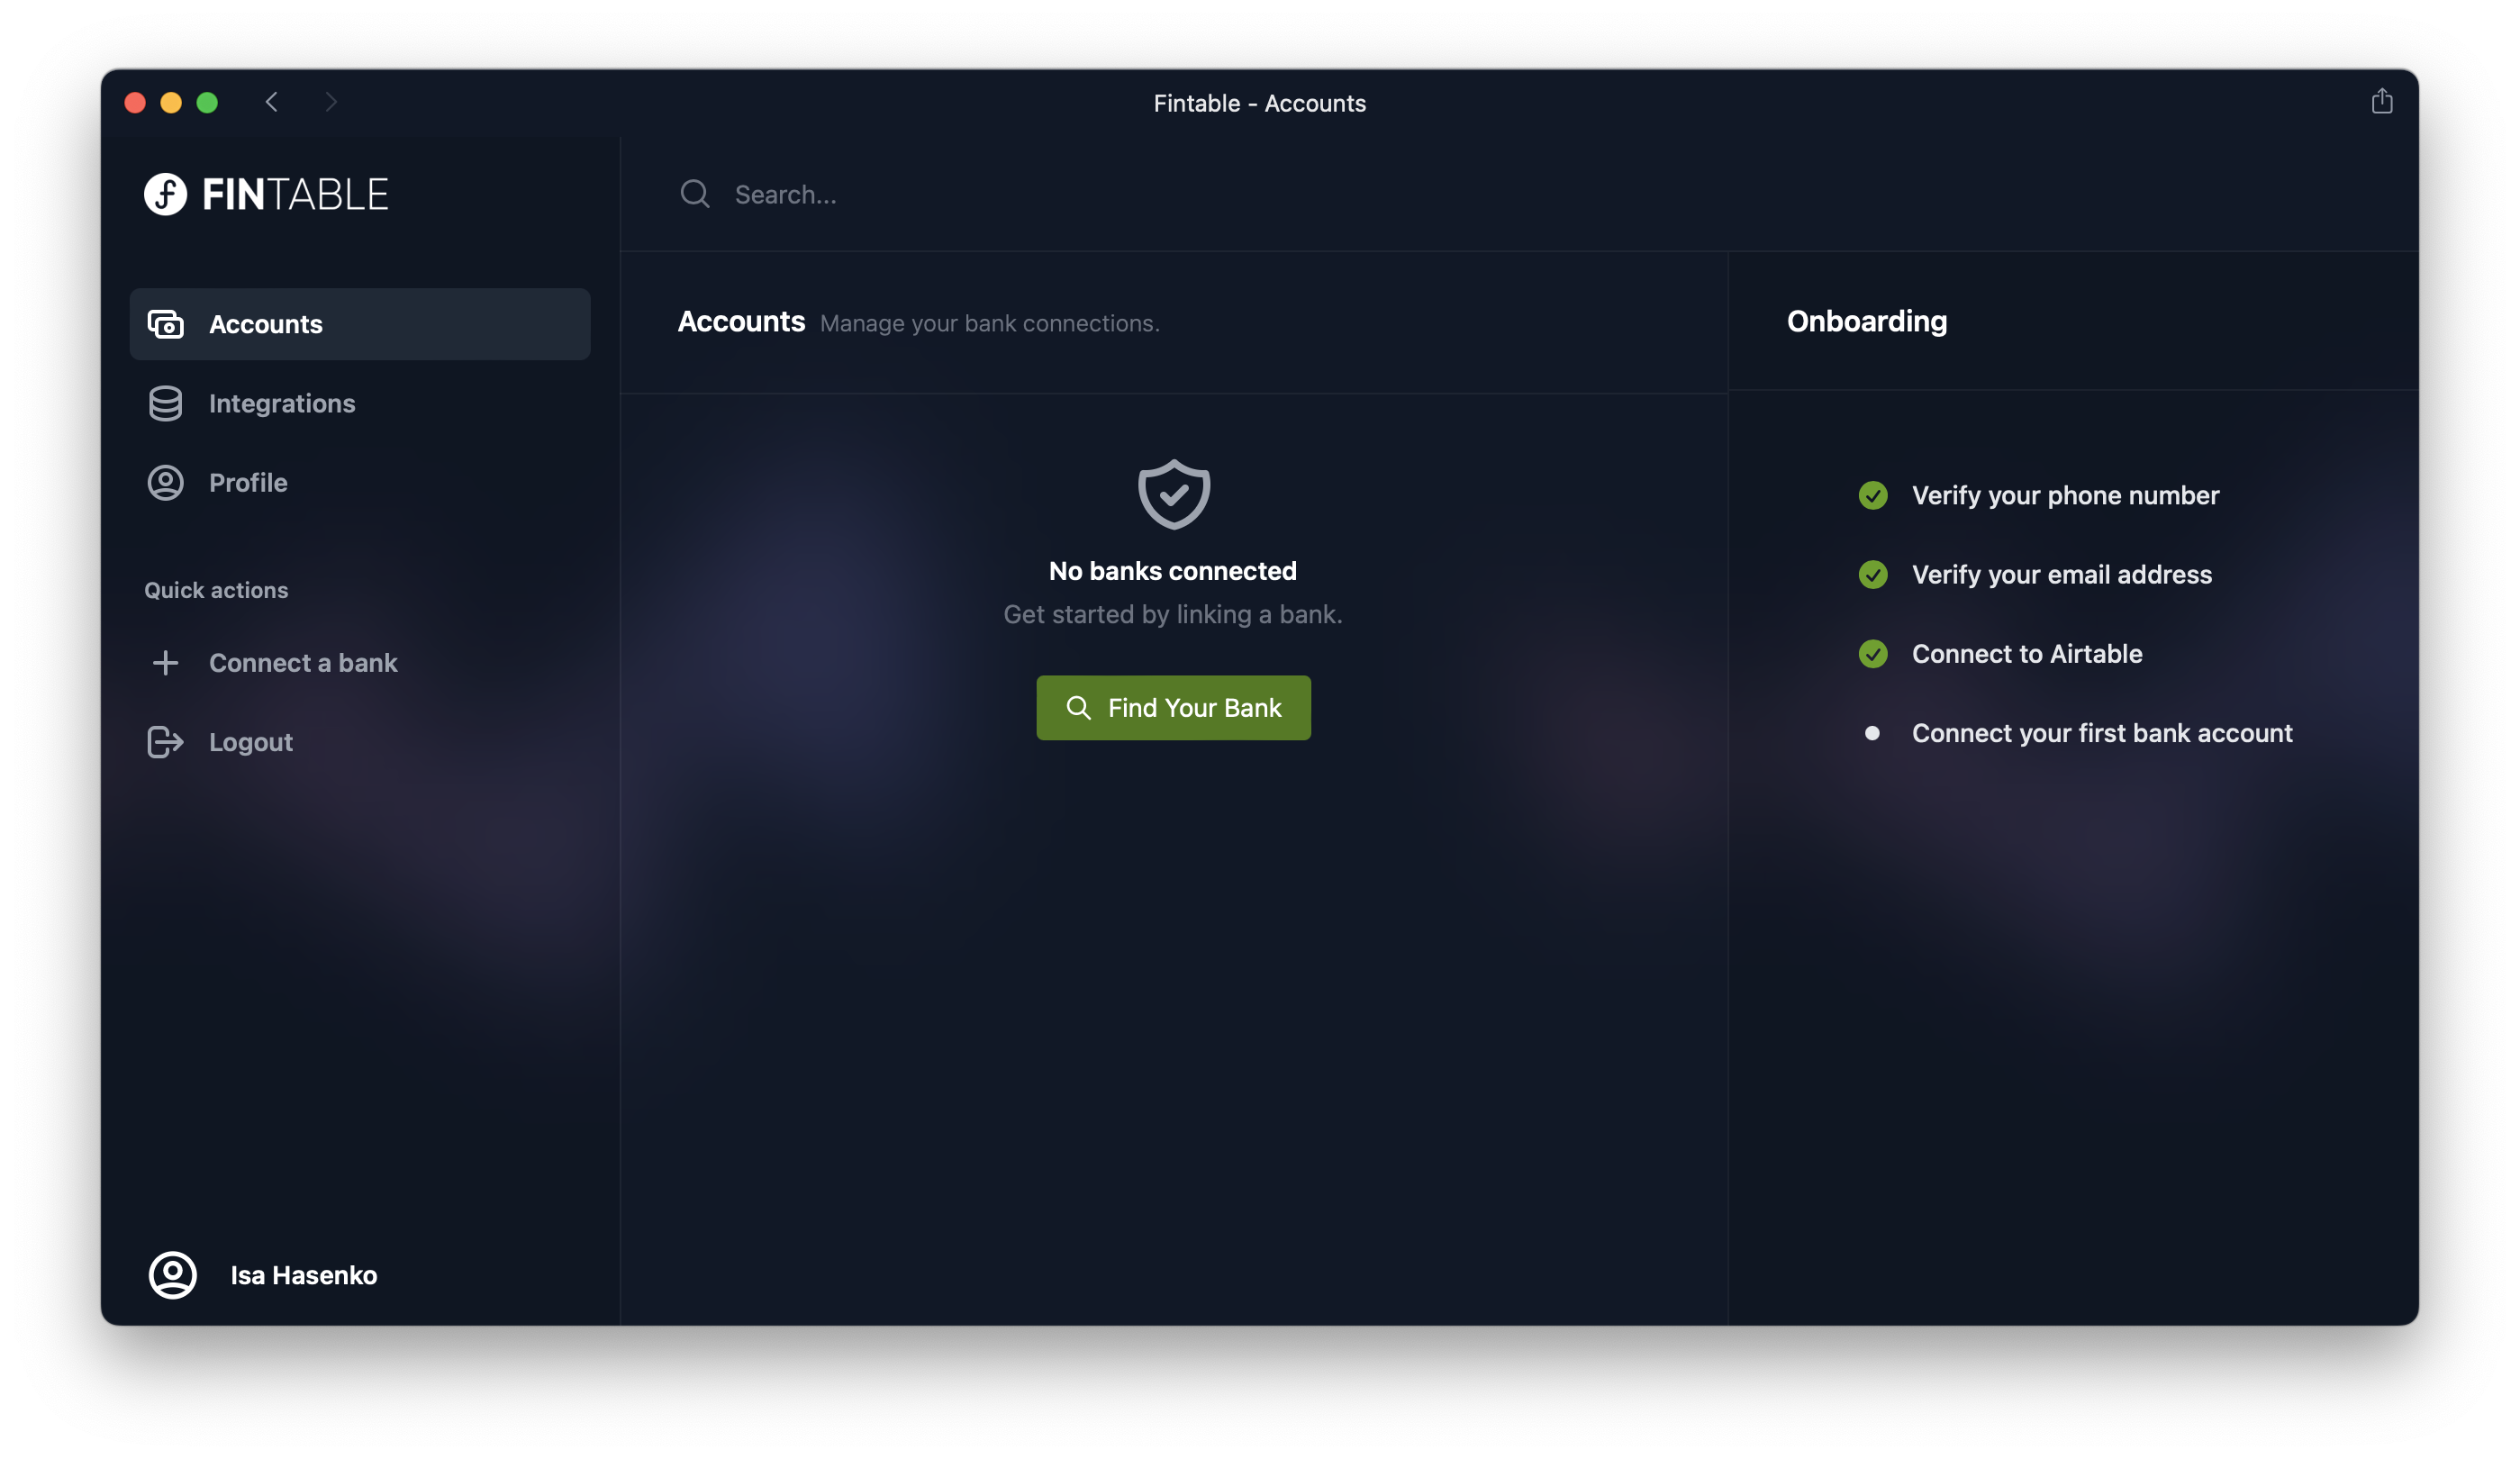Open the Integrations section

pyautogui.click(x=360, y=403)
